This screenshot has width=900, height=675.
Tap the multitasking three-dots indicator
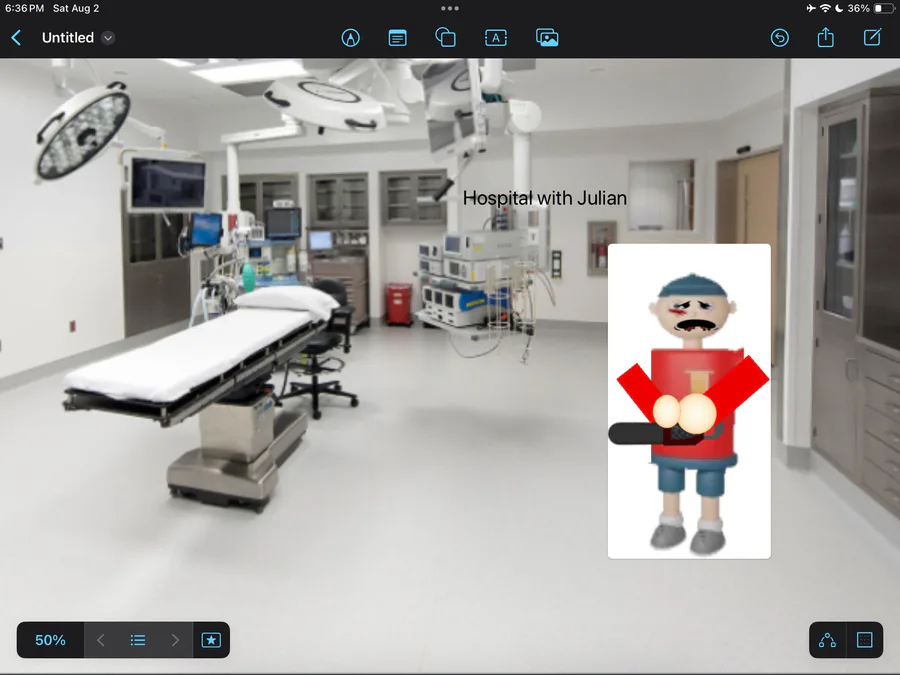450,9
